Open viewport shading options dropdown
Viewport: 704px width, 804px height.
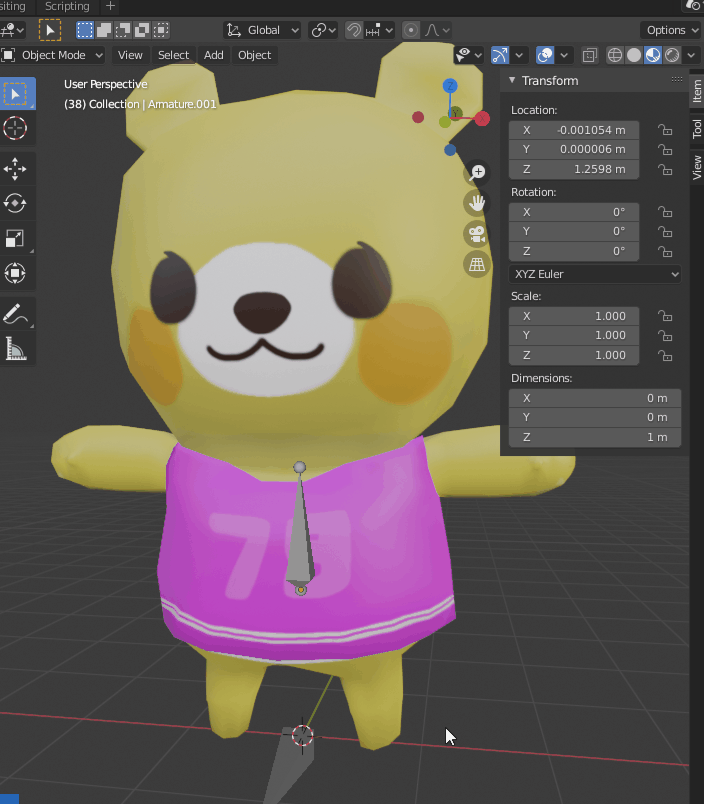tap(691, 55)
